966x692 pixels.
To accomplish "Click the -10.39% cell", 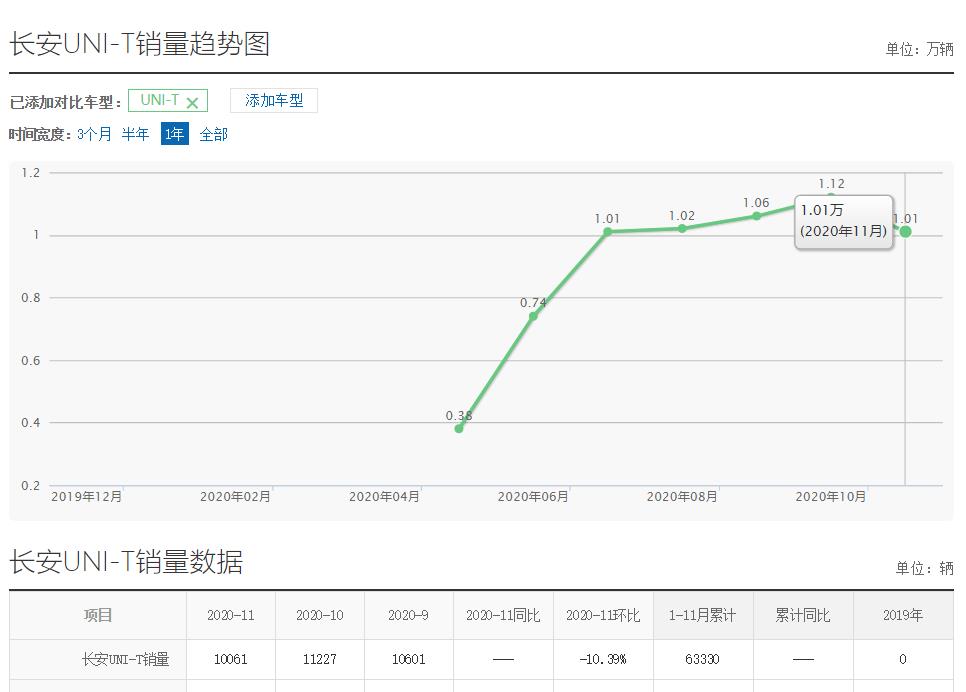I will pyautogui.click(x=603, y=659).
